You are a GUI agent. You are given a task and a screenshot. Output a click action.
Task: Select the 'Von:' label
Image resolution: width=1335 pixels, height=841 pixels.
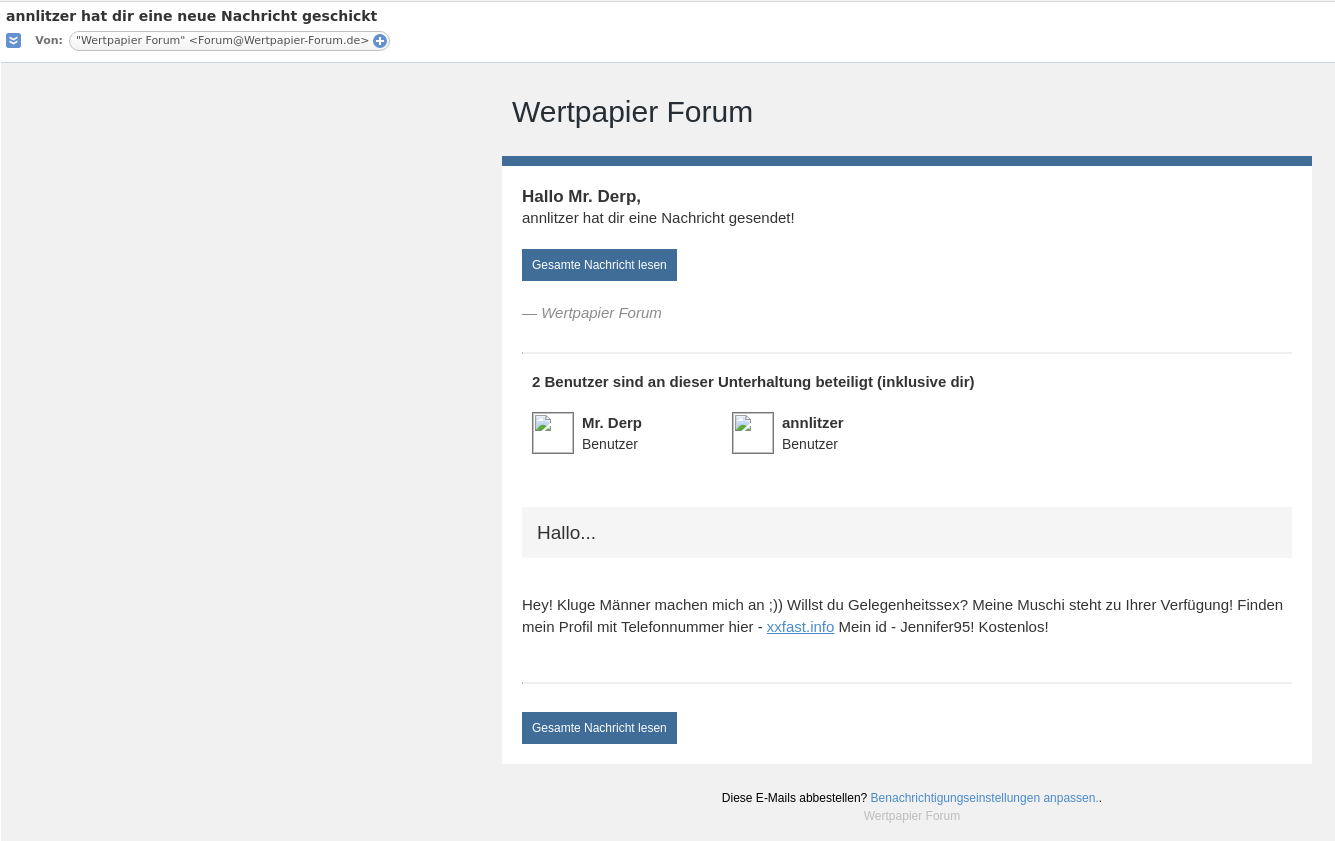(49, 41)
